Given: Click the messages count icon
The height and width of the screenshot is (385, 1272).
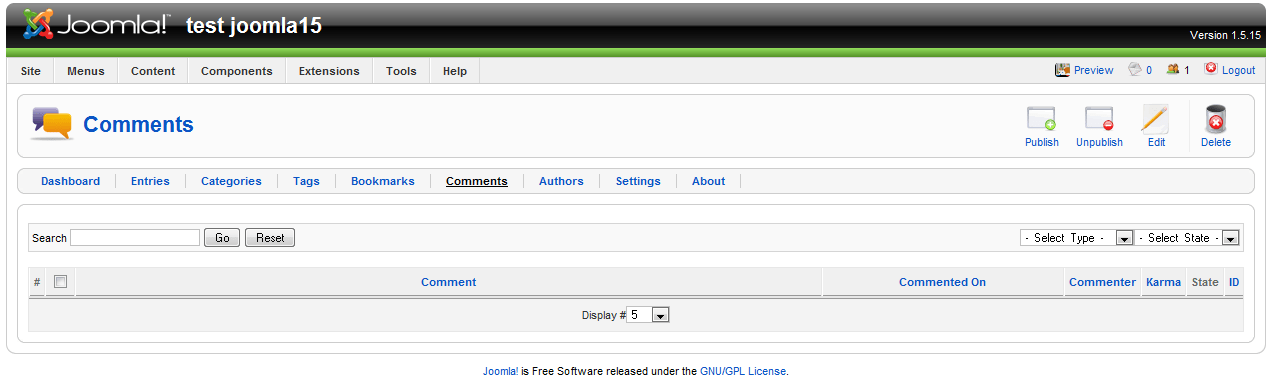Looking at the screenshot, I should (1135, 70).
